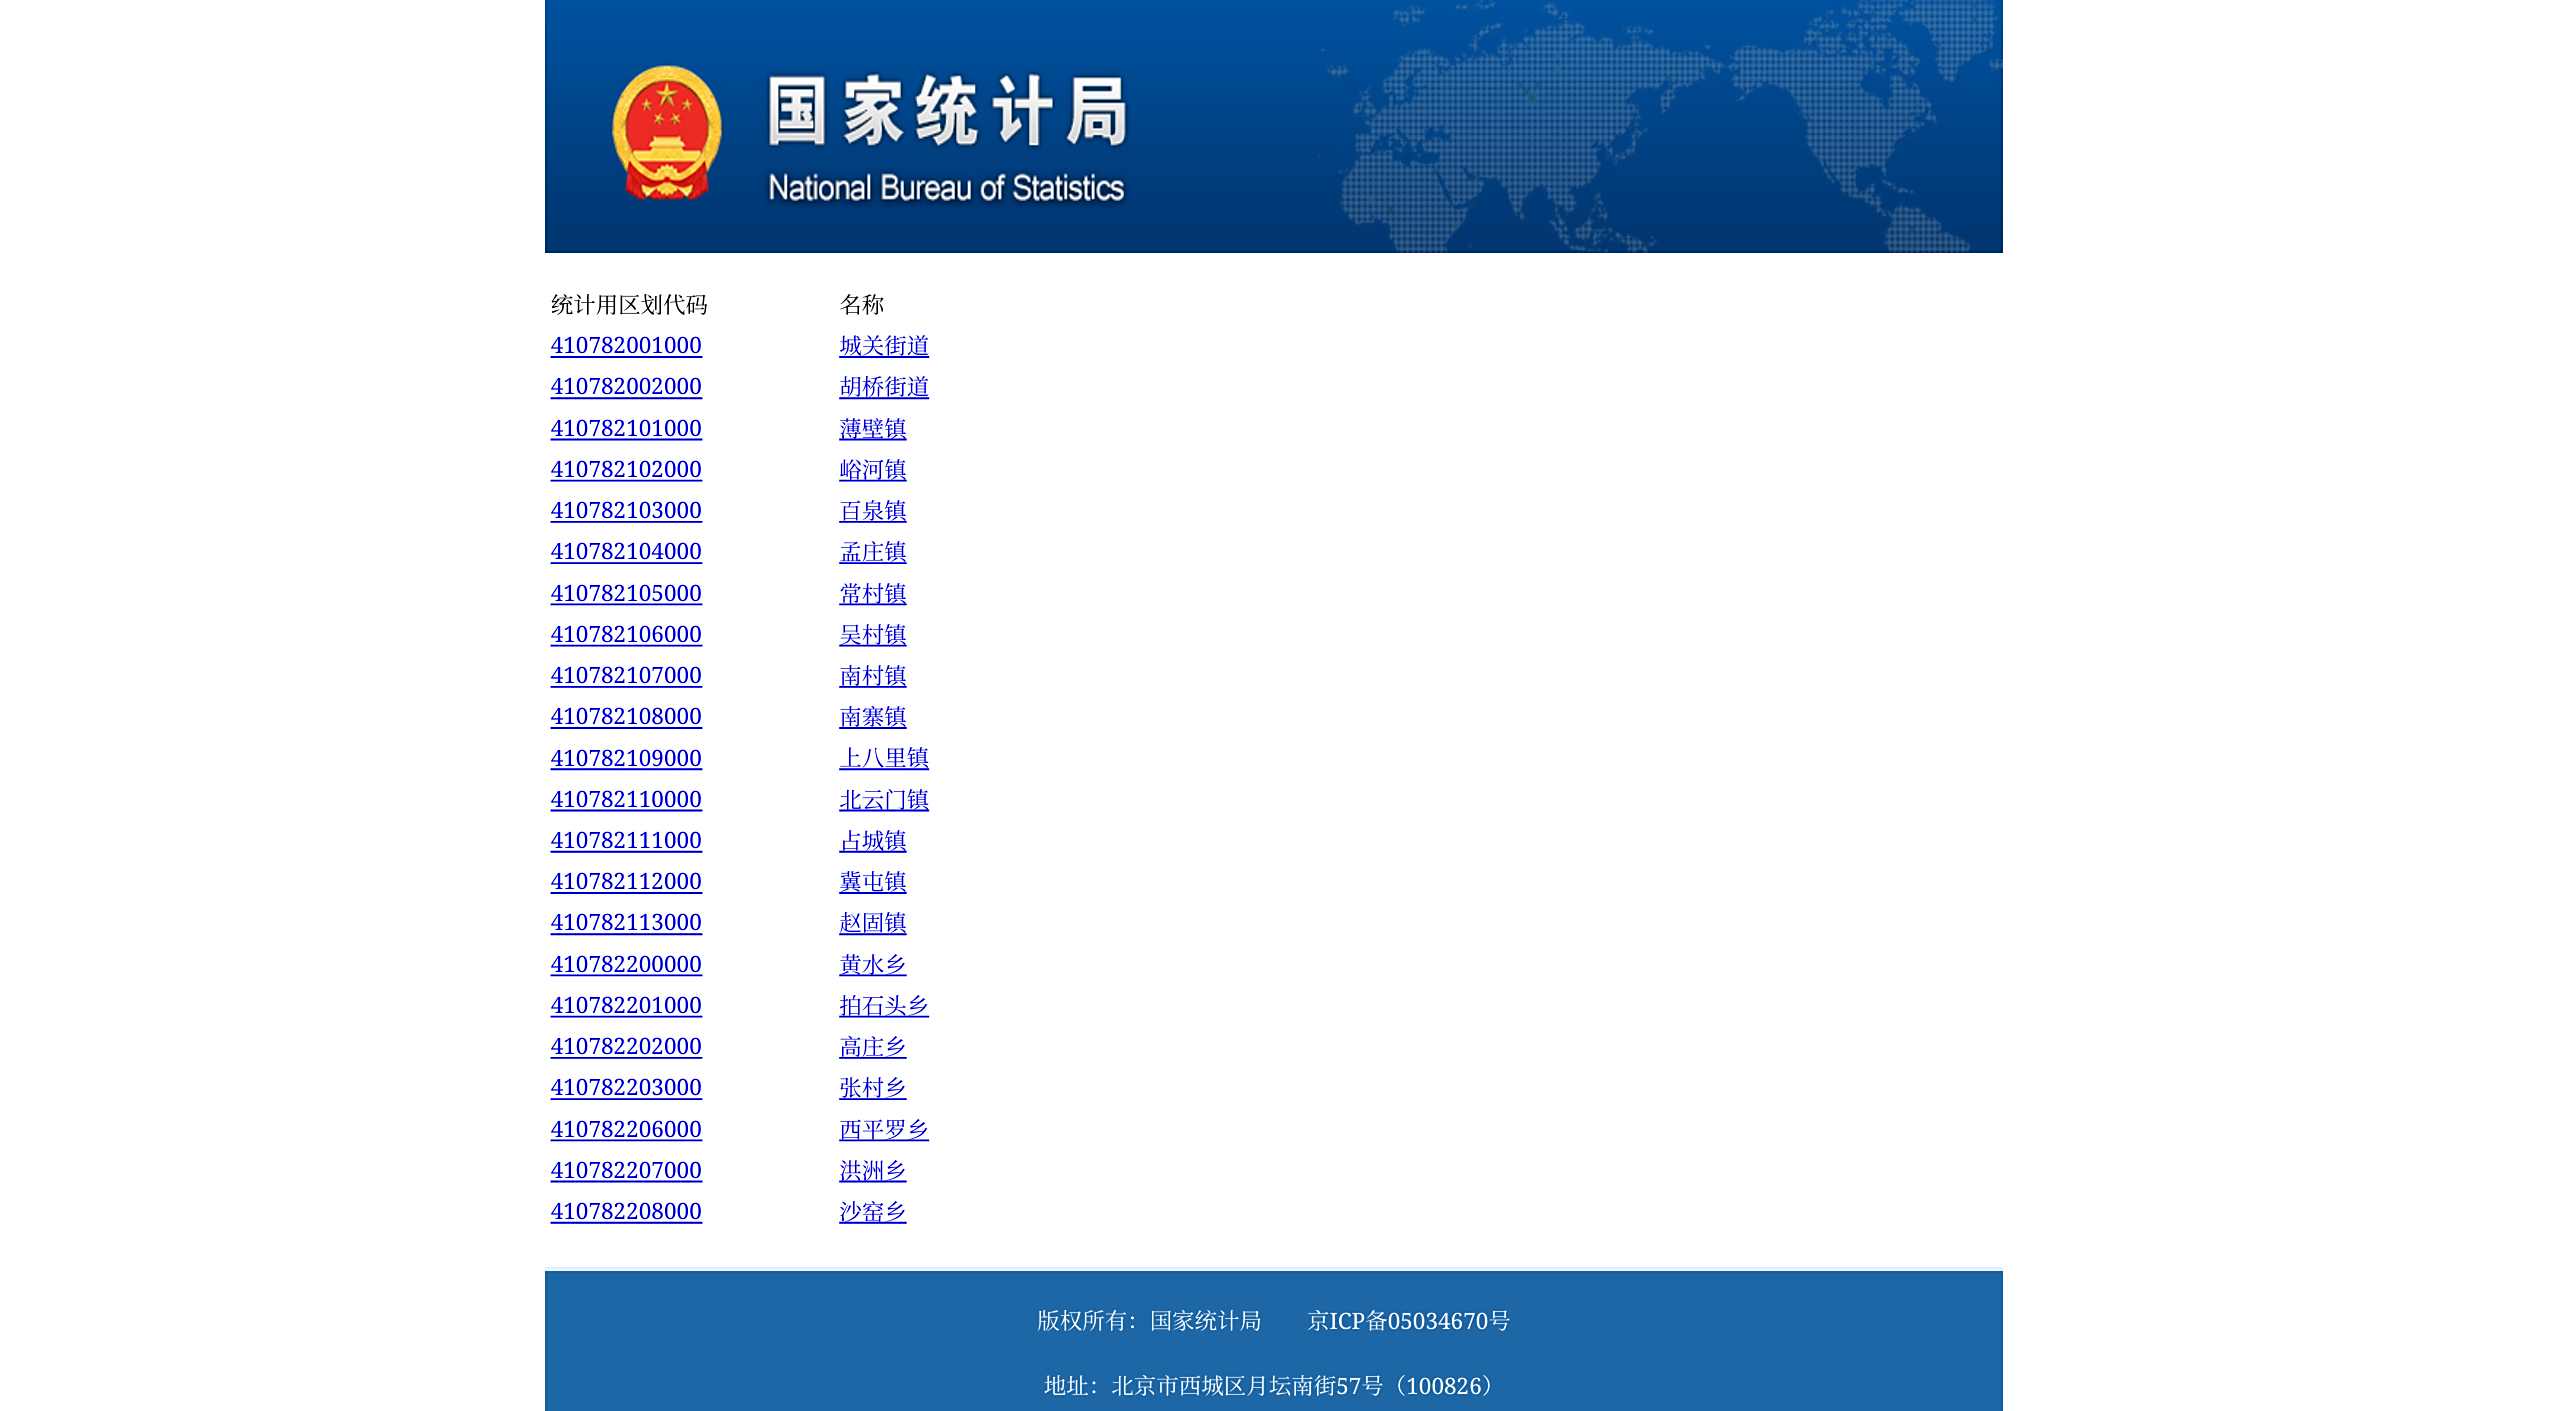
Task: Open the 城关街道 link
Action: tap(884, 346)
